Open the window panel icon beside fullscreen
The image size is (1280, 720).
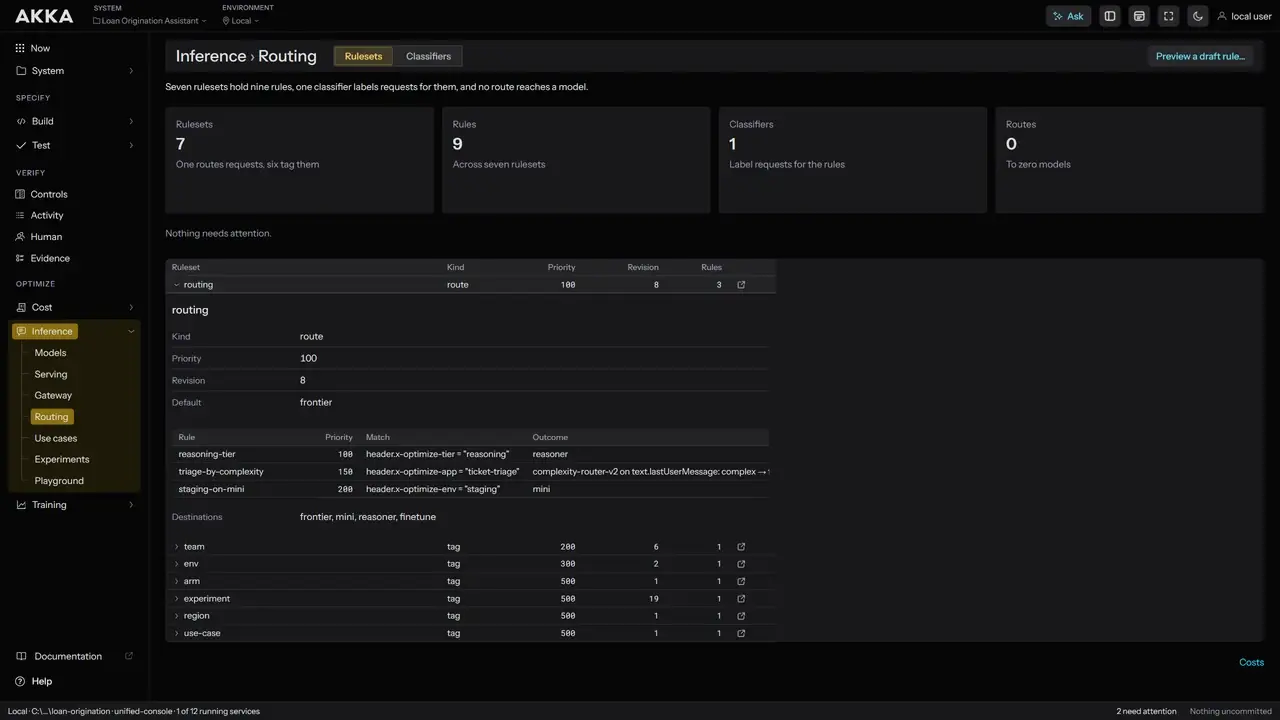point(1139,16)
